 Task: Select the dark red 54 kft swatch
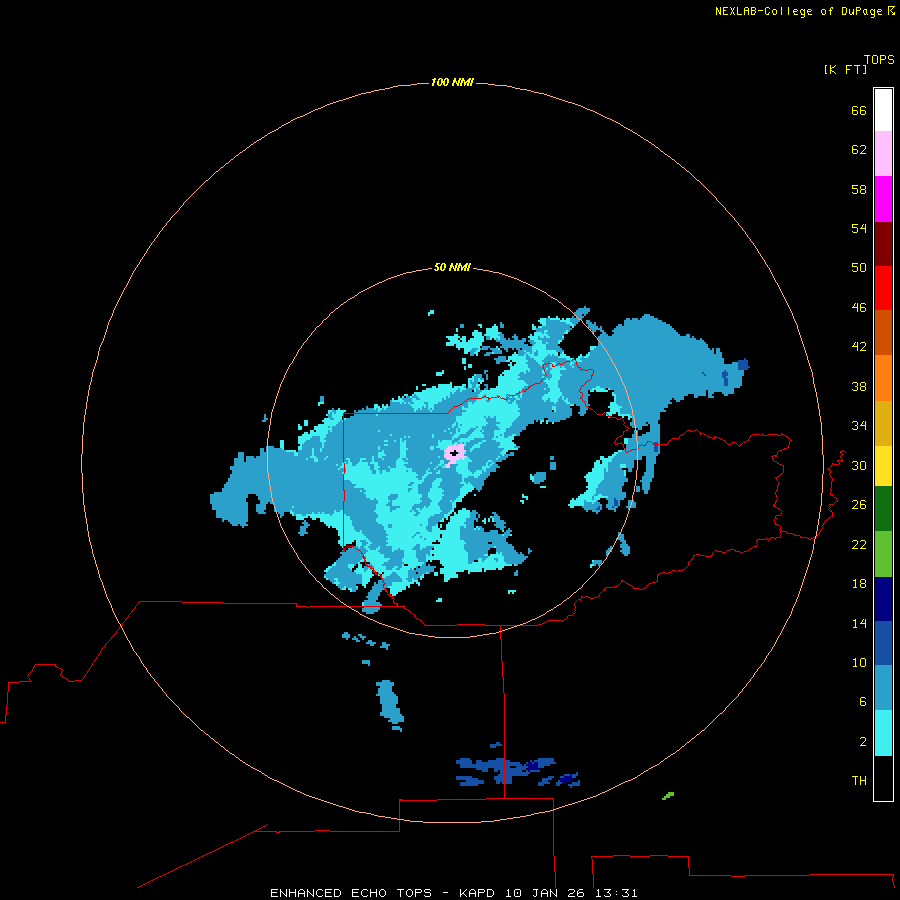[x=883, y=243]
